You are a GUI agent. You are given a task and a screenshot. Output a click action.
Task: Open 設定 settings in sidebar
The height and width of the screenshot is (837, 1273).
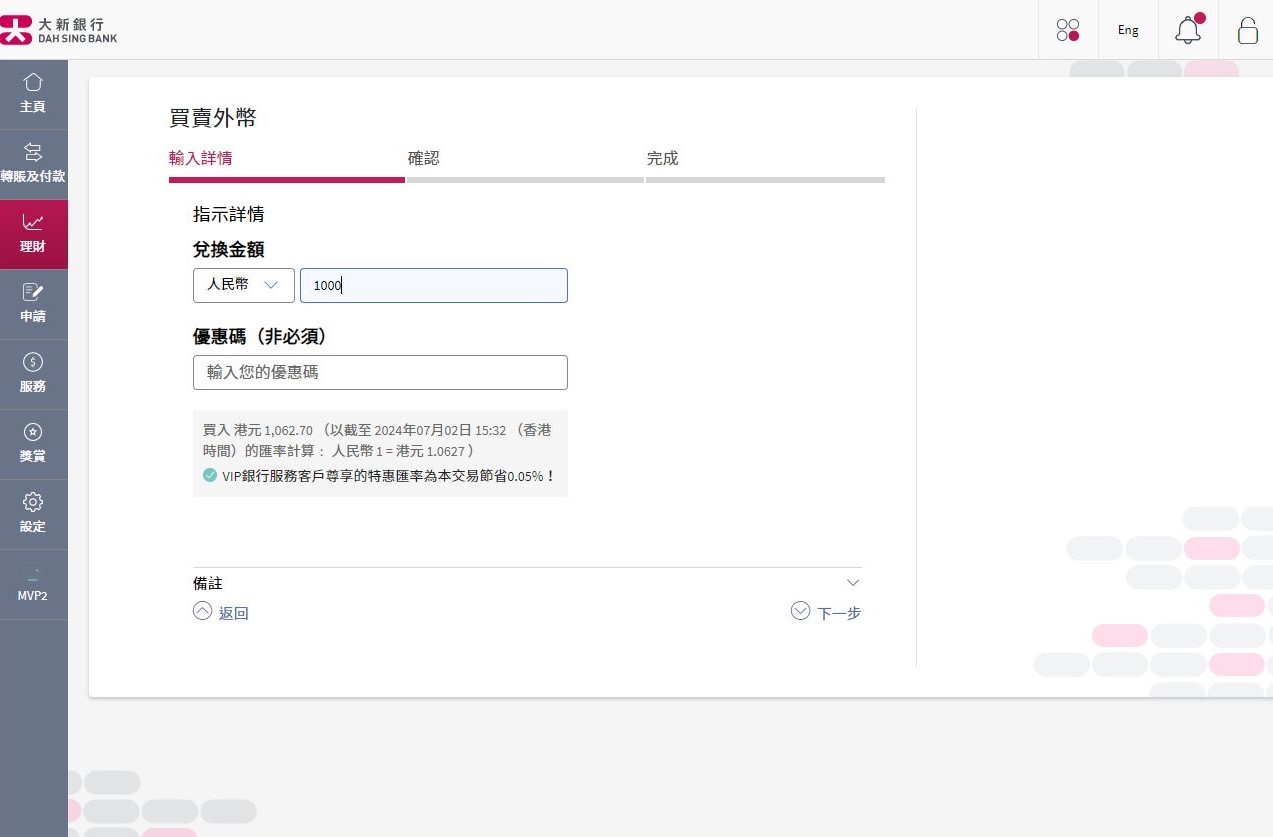33,513
